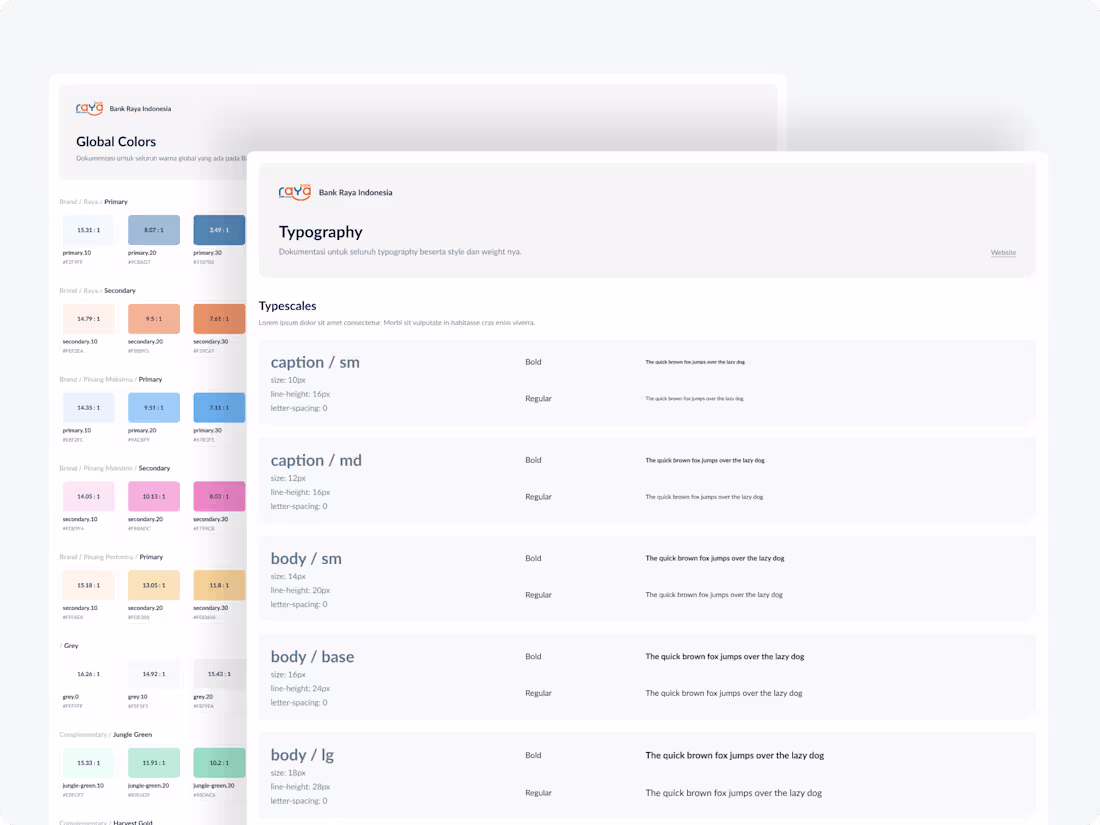Click the Bank Raya Indonesia label on Typography card
The width and height of the screenshot is (1100, 825).
tap(355, 191)
